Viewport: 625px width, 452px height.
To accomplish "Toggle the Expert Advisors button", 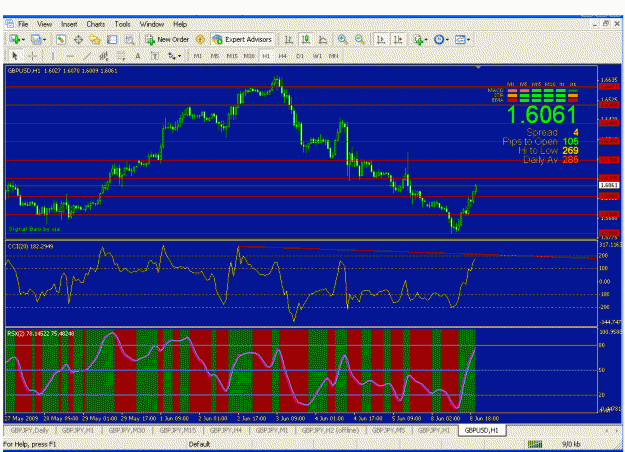I will (242, 39).
